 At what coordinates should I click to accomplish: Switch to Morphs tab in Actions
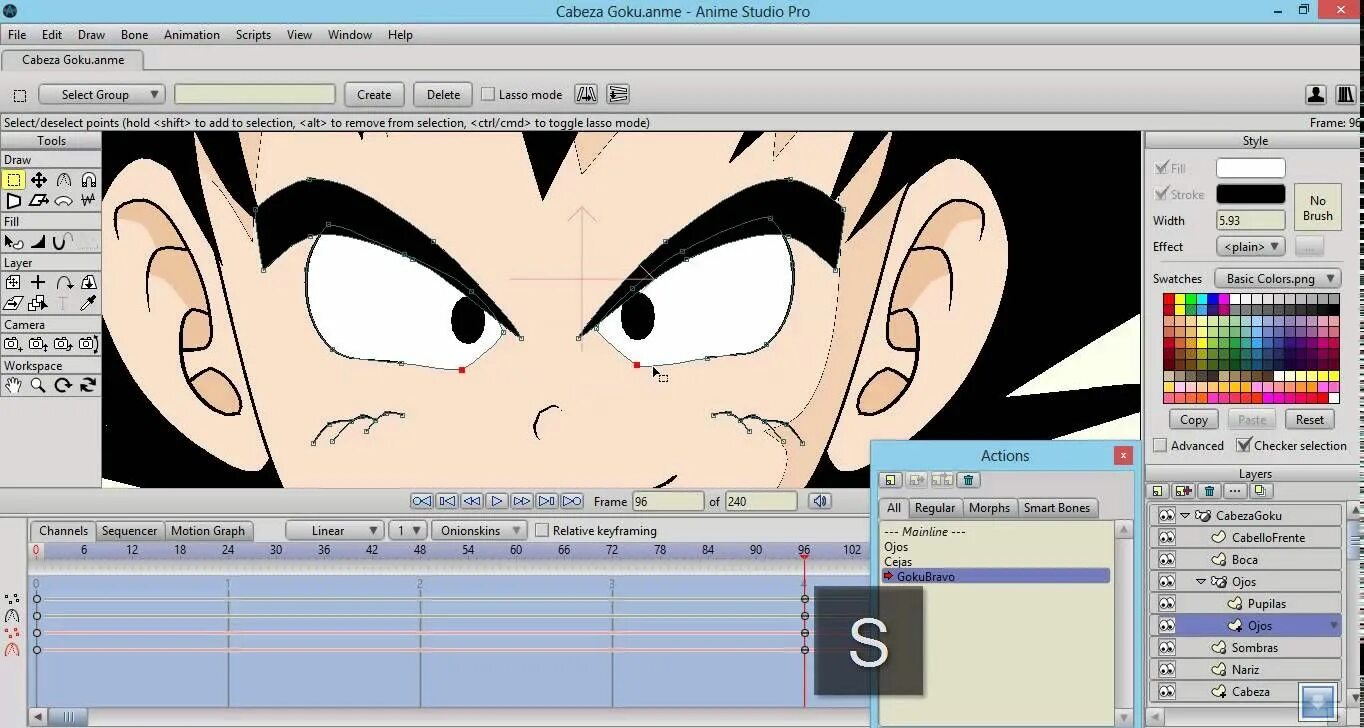click(989, 507)
